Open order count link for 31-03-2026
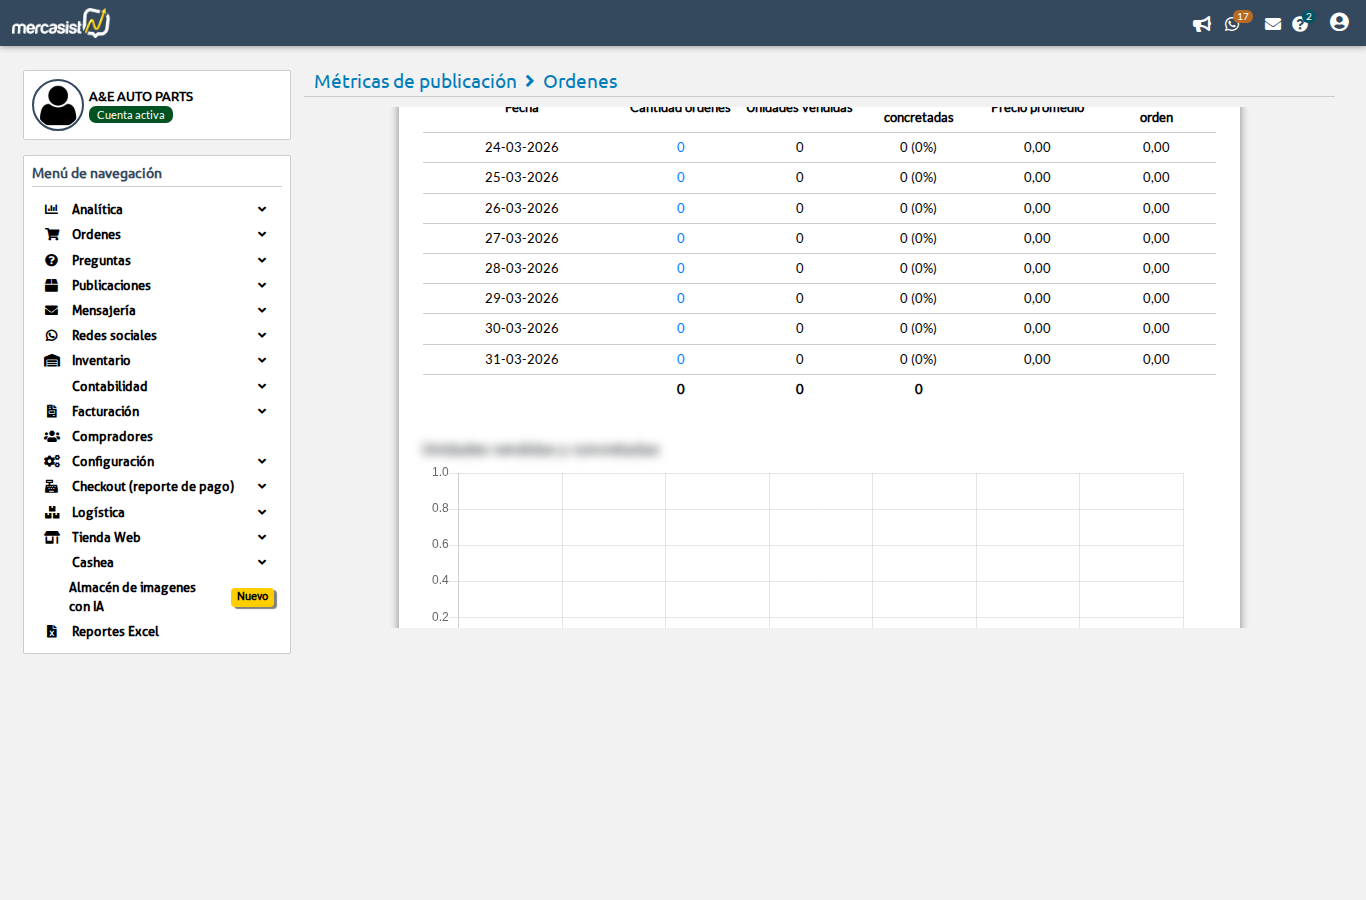Viewport: 1366px width, 900px height. coord(681,359)
